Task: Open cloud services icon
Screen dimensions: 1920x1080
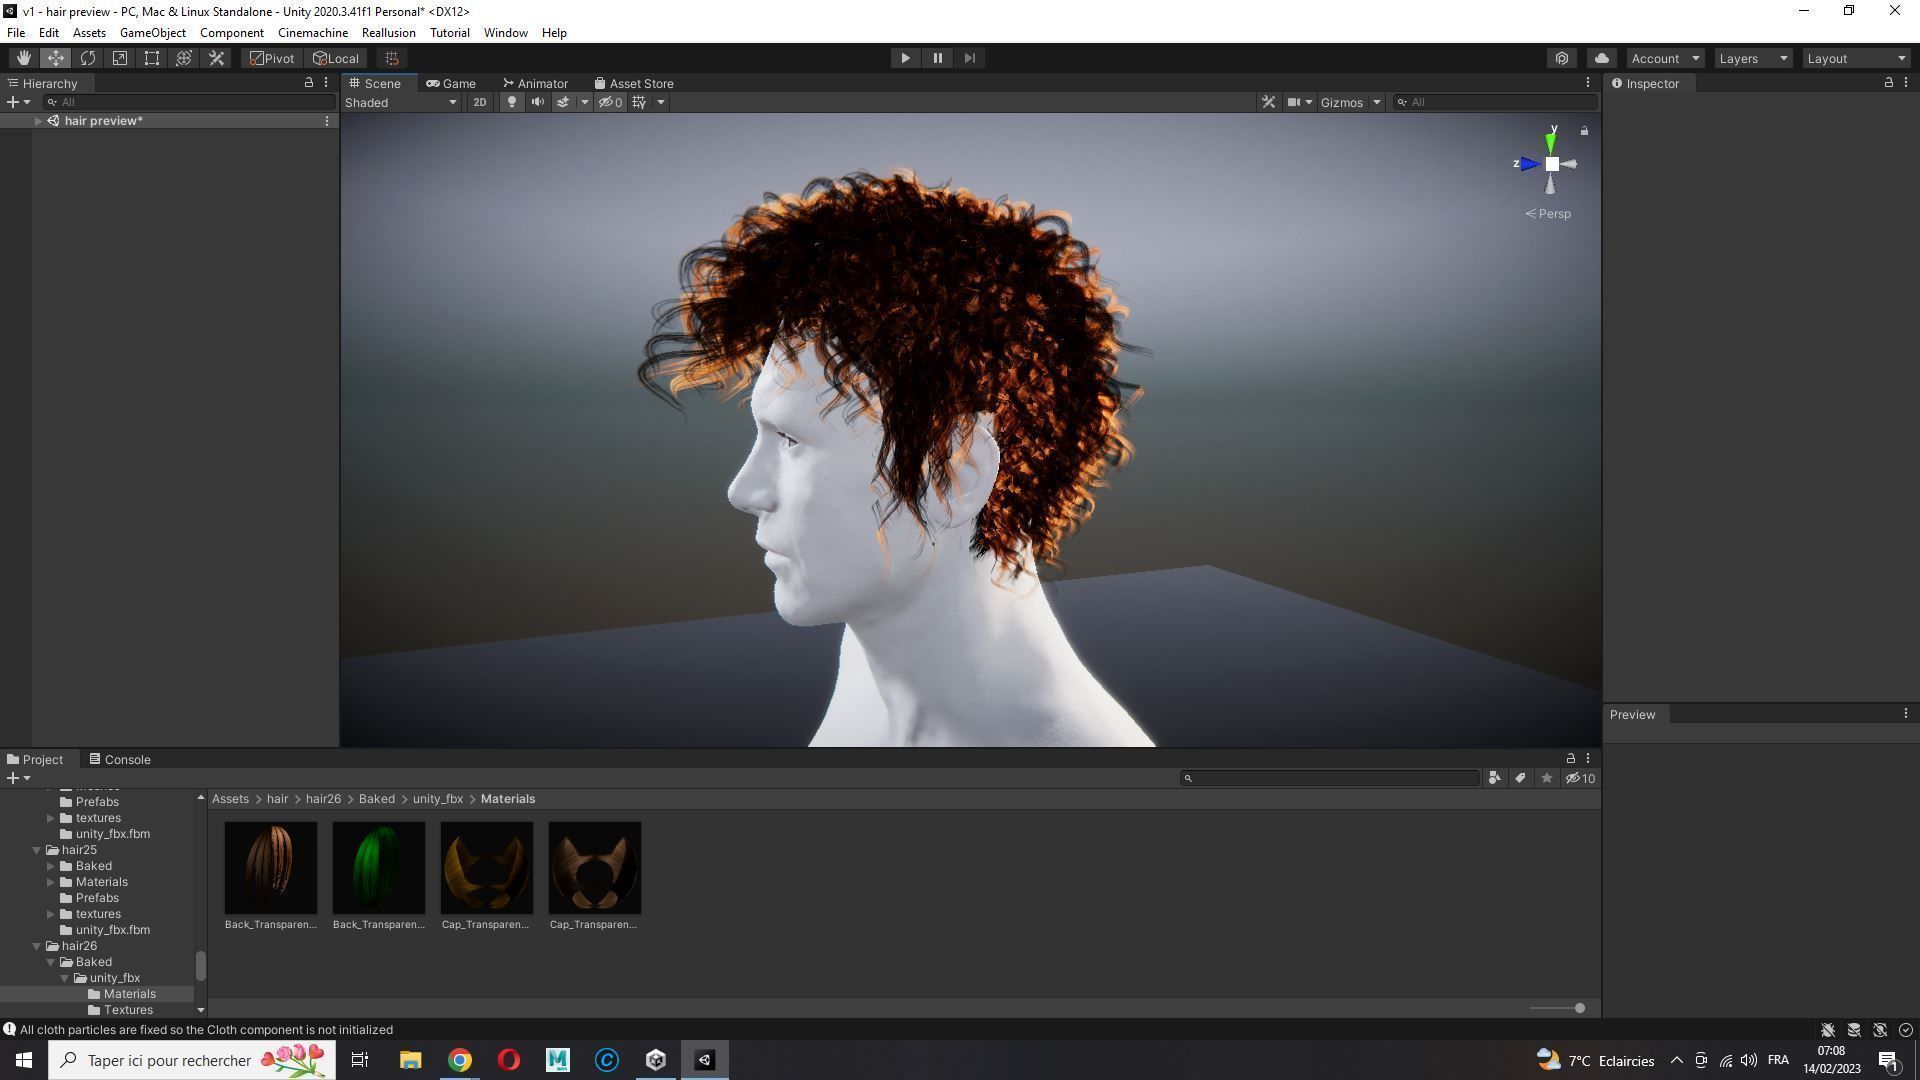Action: [x=1601, y=58]
